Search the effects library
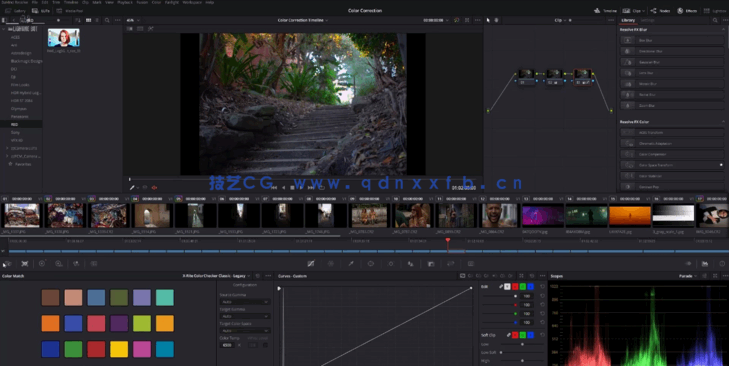 [715, 20]
